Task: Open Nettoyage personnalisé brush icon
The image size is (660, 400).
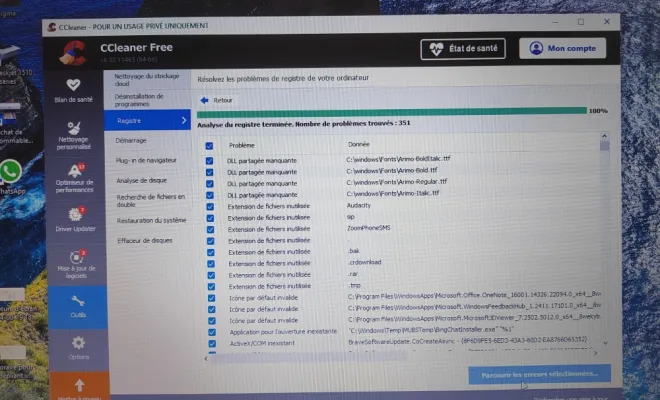Action: click(x=74, y=128)
